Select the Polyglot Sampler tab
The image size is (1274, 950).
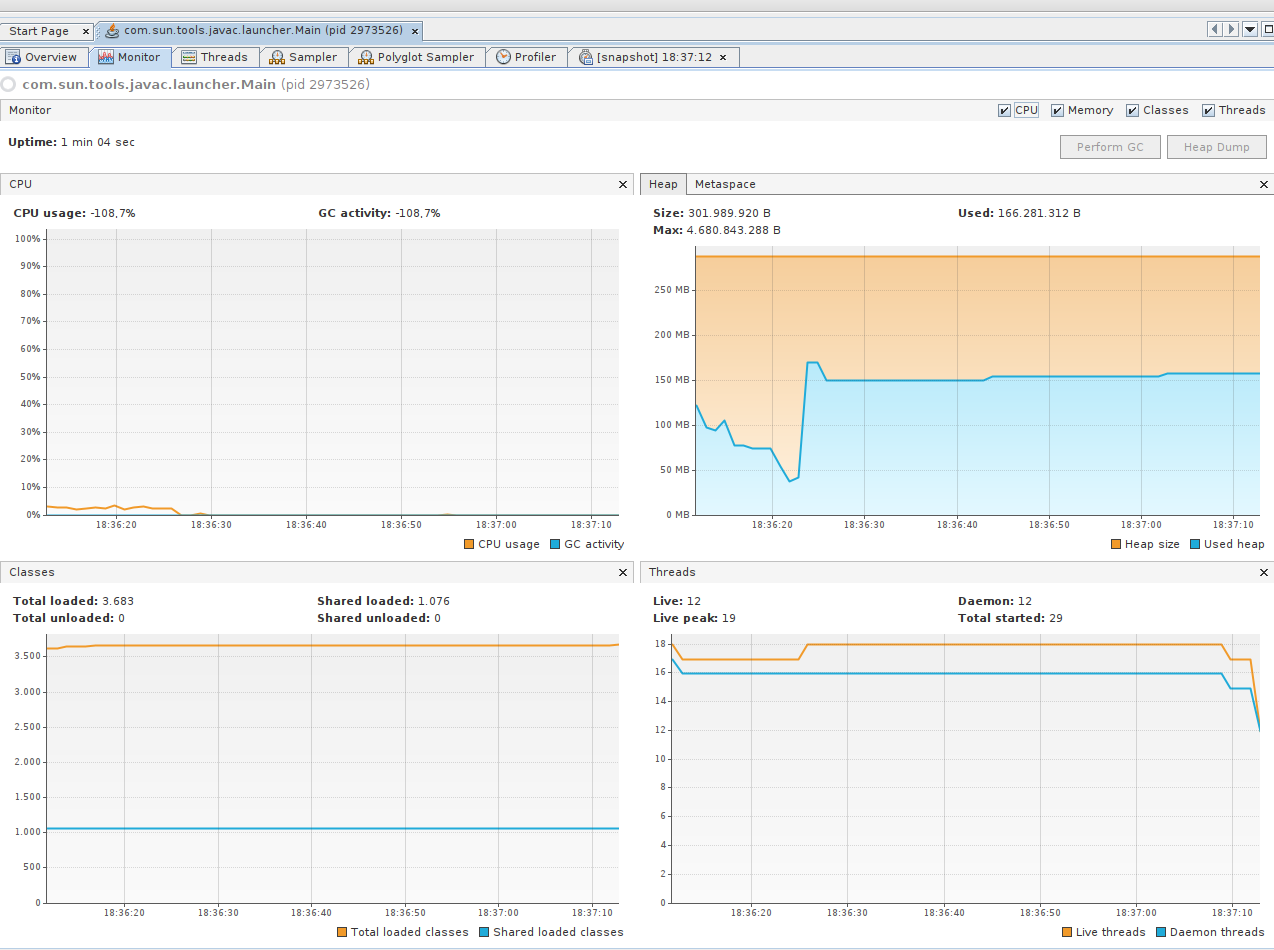tap(417, 57)
